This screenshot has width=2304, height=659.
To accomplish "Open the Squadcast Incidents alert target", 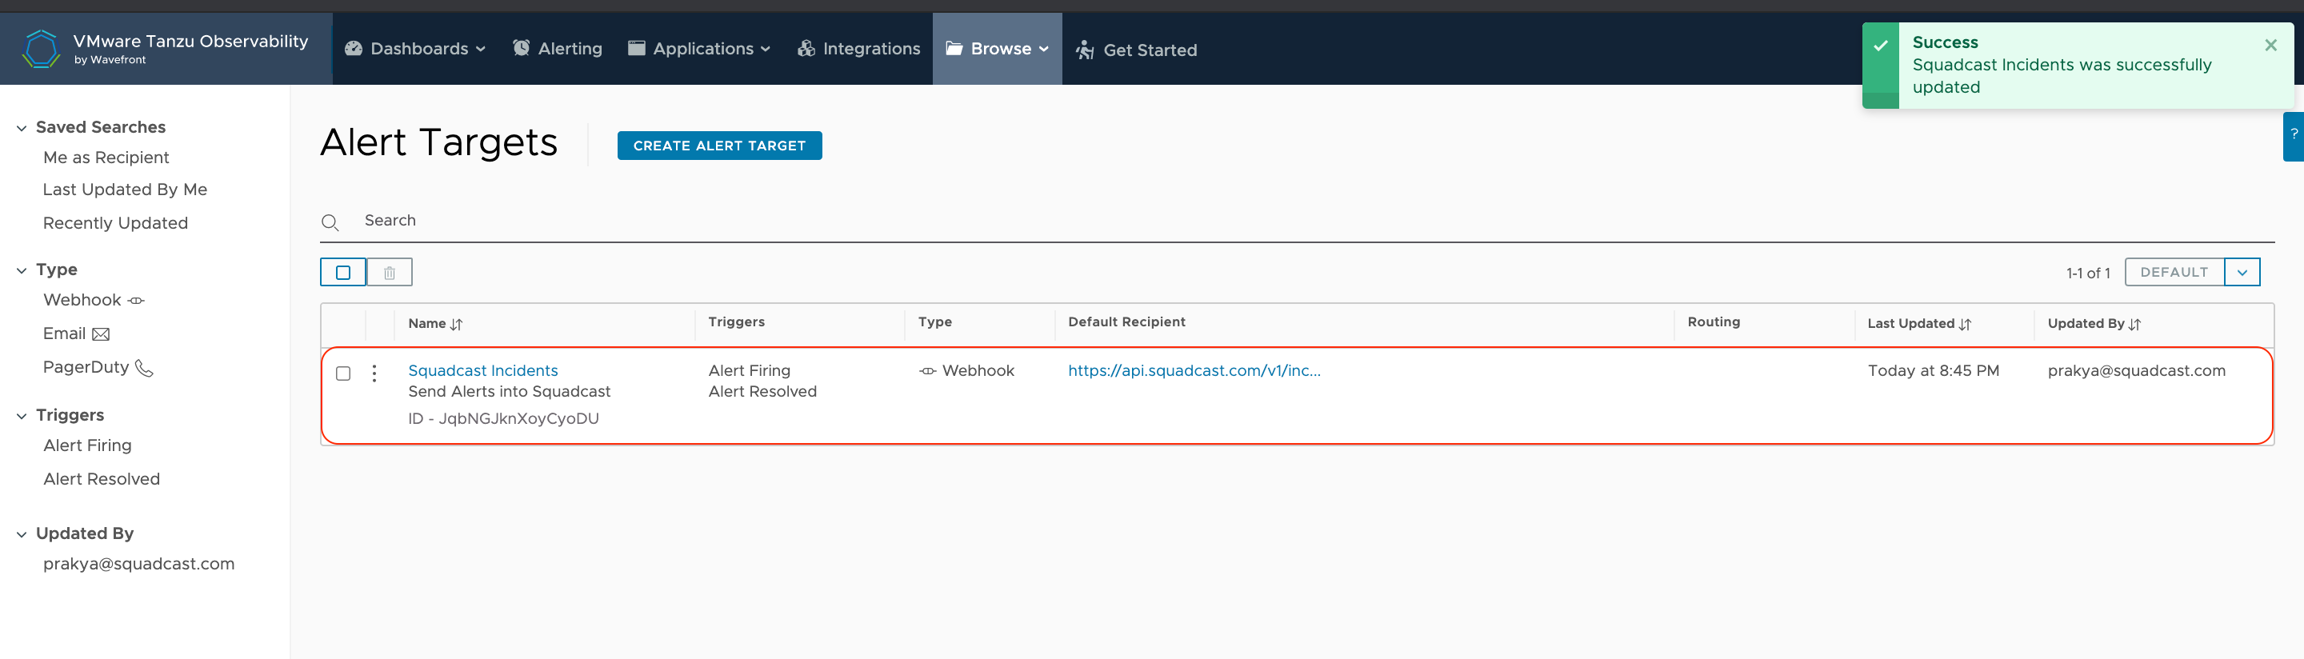I will click(x=483, y=370).
